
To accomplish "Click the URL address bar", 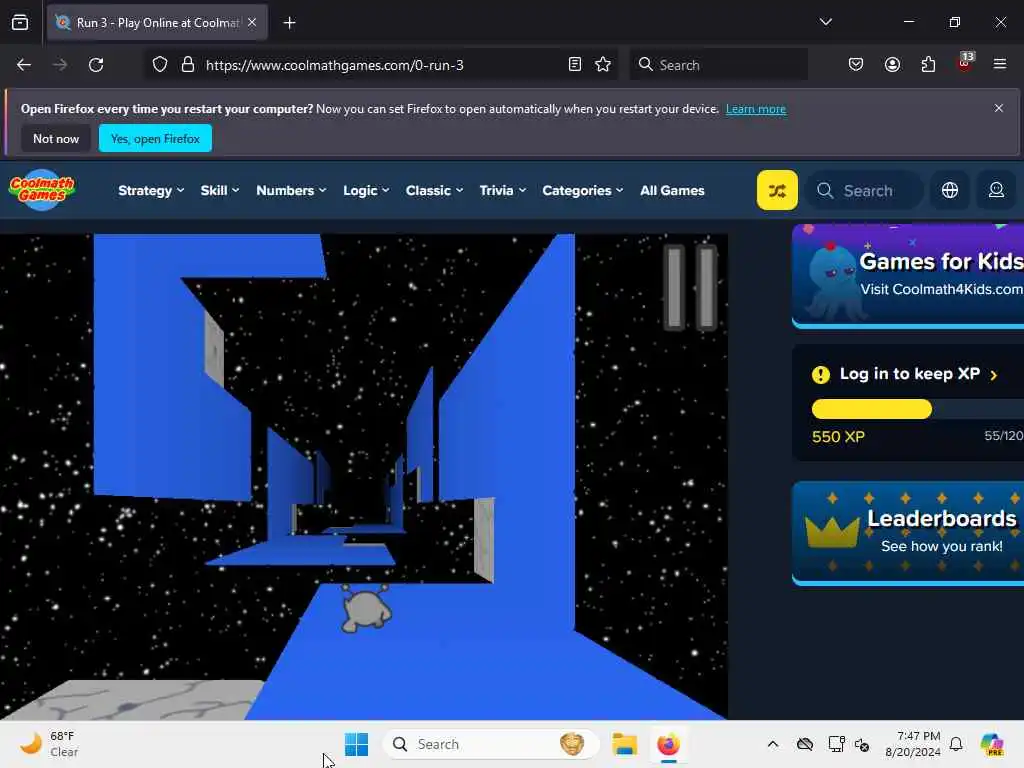I will tap(382, 65).
